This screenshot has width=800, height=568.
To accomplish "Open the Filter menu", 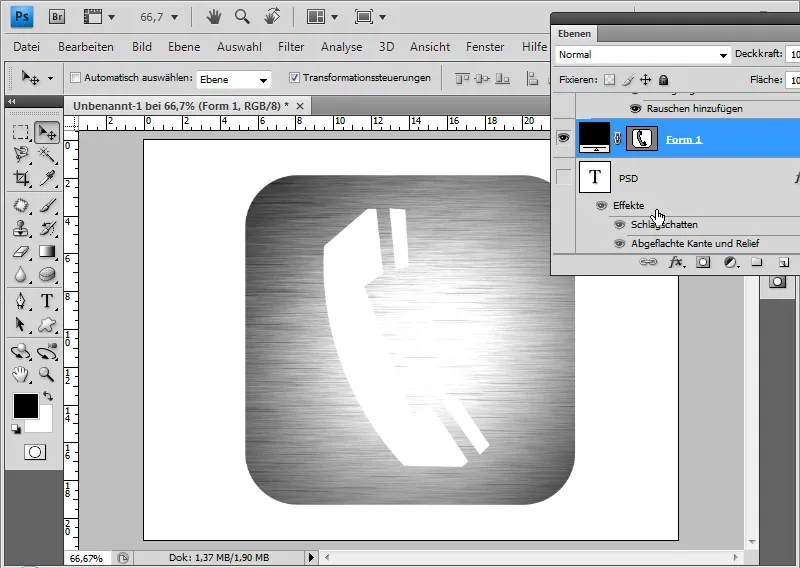I will 291,47.
